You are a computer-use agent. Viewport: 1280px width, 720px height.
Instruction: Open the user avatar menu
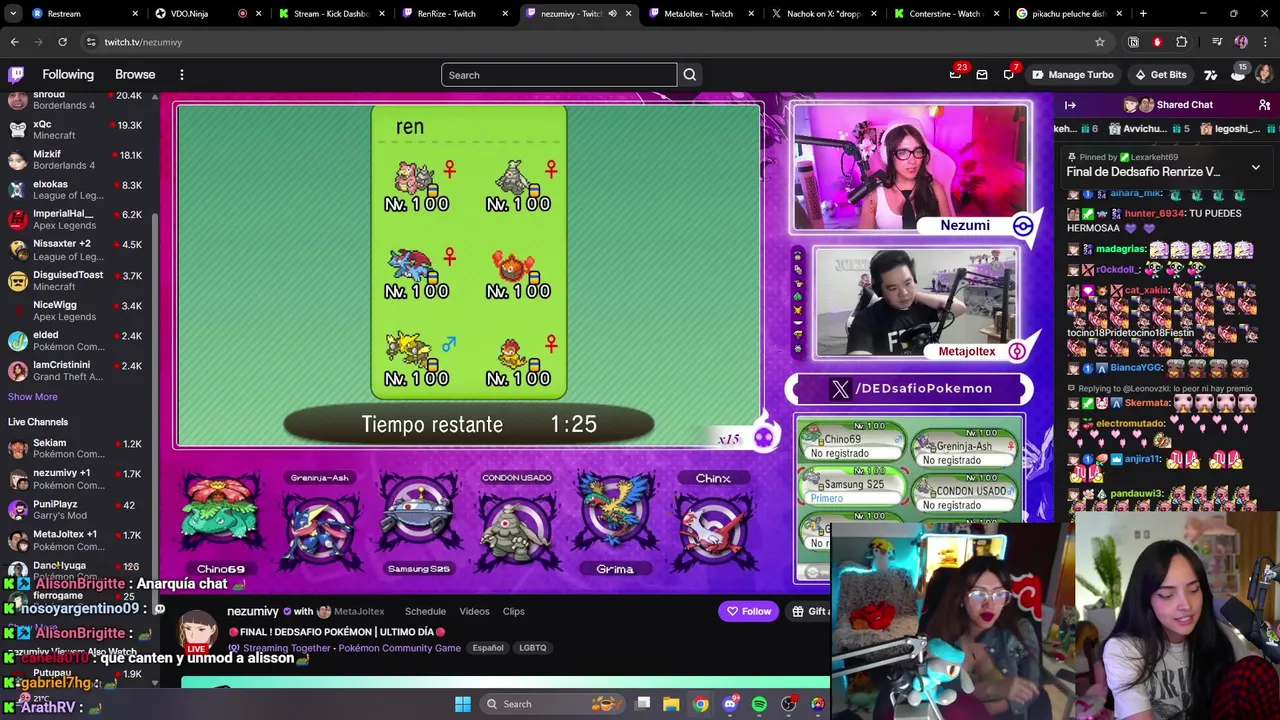(1263, 74)
